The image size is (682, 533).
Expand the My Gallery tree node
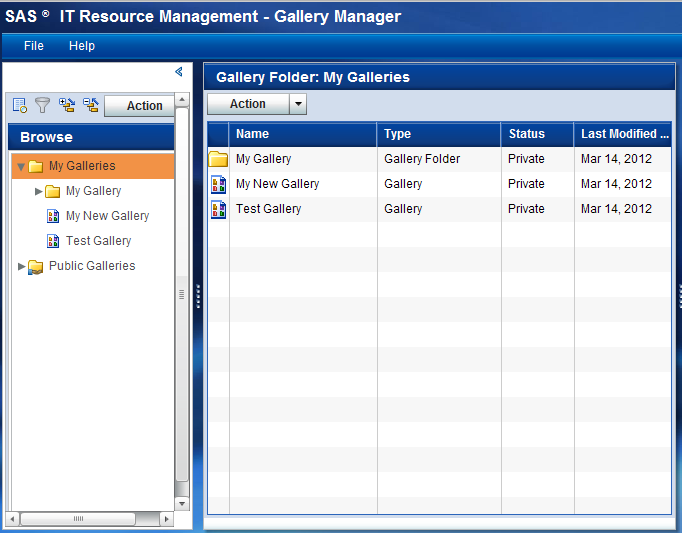coord(39,191)
